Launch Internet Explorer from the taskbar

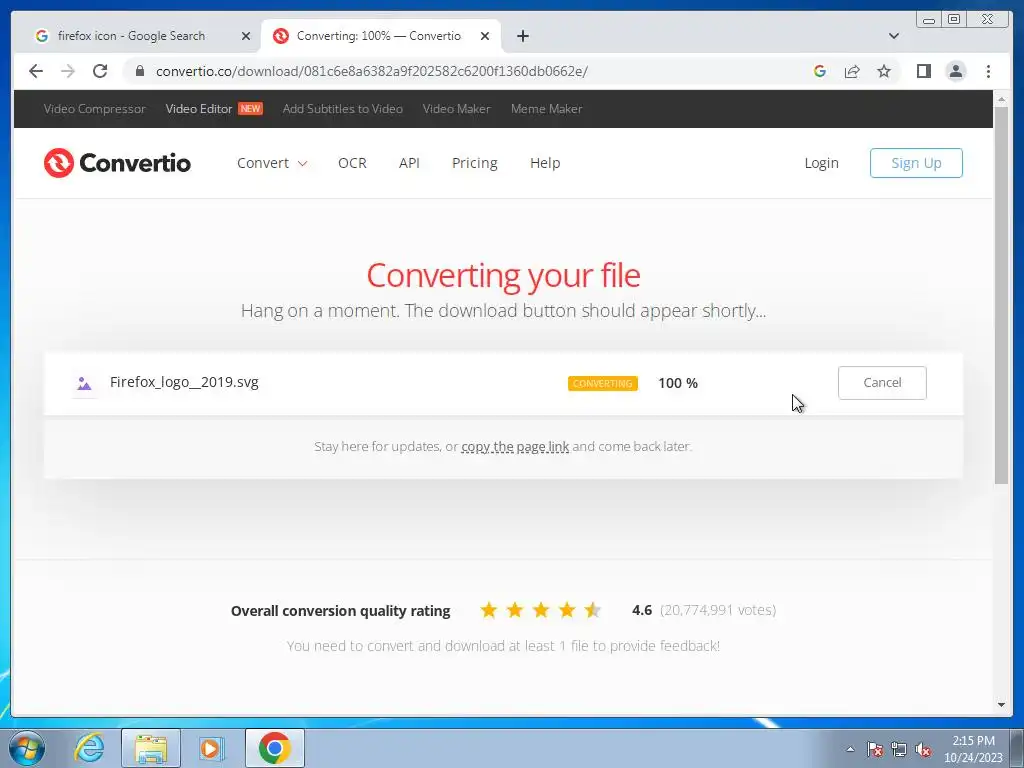(89, 748)
